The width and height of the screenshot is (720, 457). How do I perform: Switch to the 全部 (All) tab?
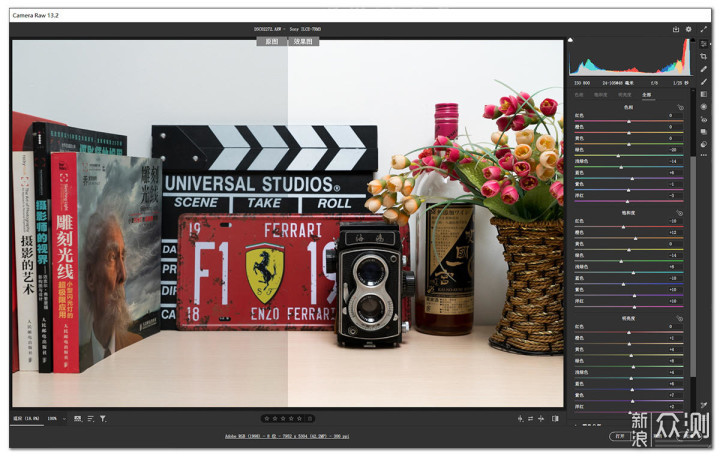pos(647,95)
